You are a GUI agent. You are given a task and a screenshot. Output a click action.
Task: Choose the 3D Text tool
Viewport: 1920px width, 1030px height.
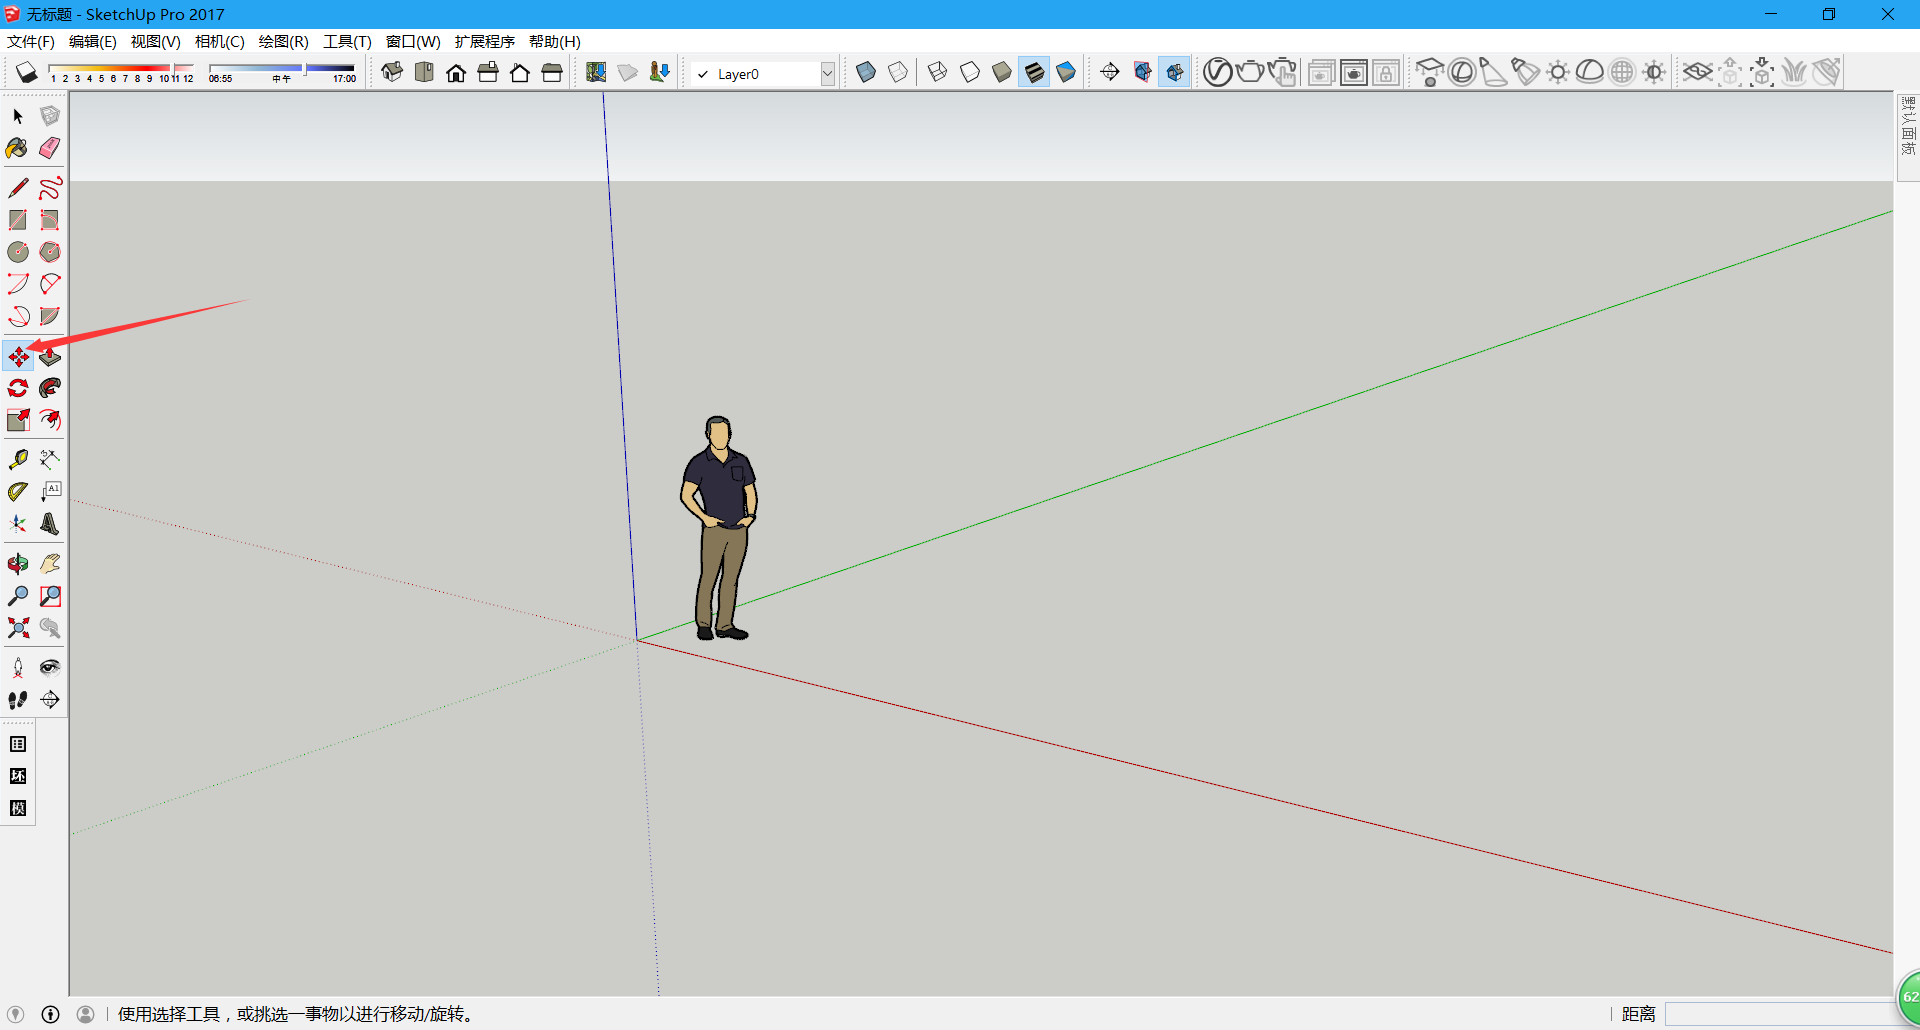coord(50,524)
